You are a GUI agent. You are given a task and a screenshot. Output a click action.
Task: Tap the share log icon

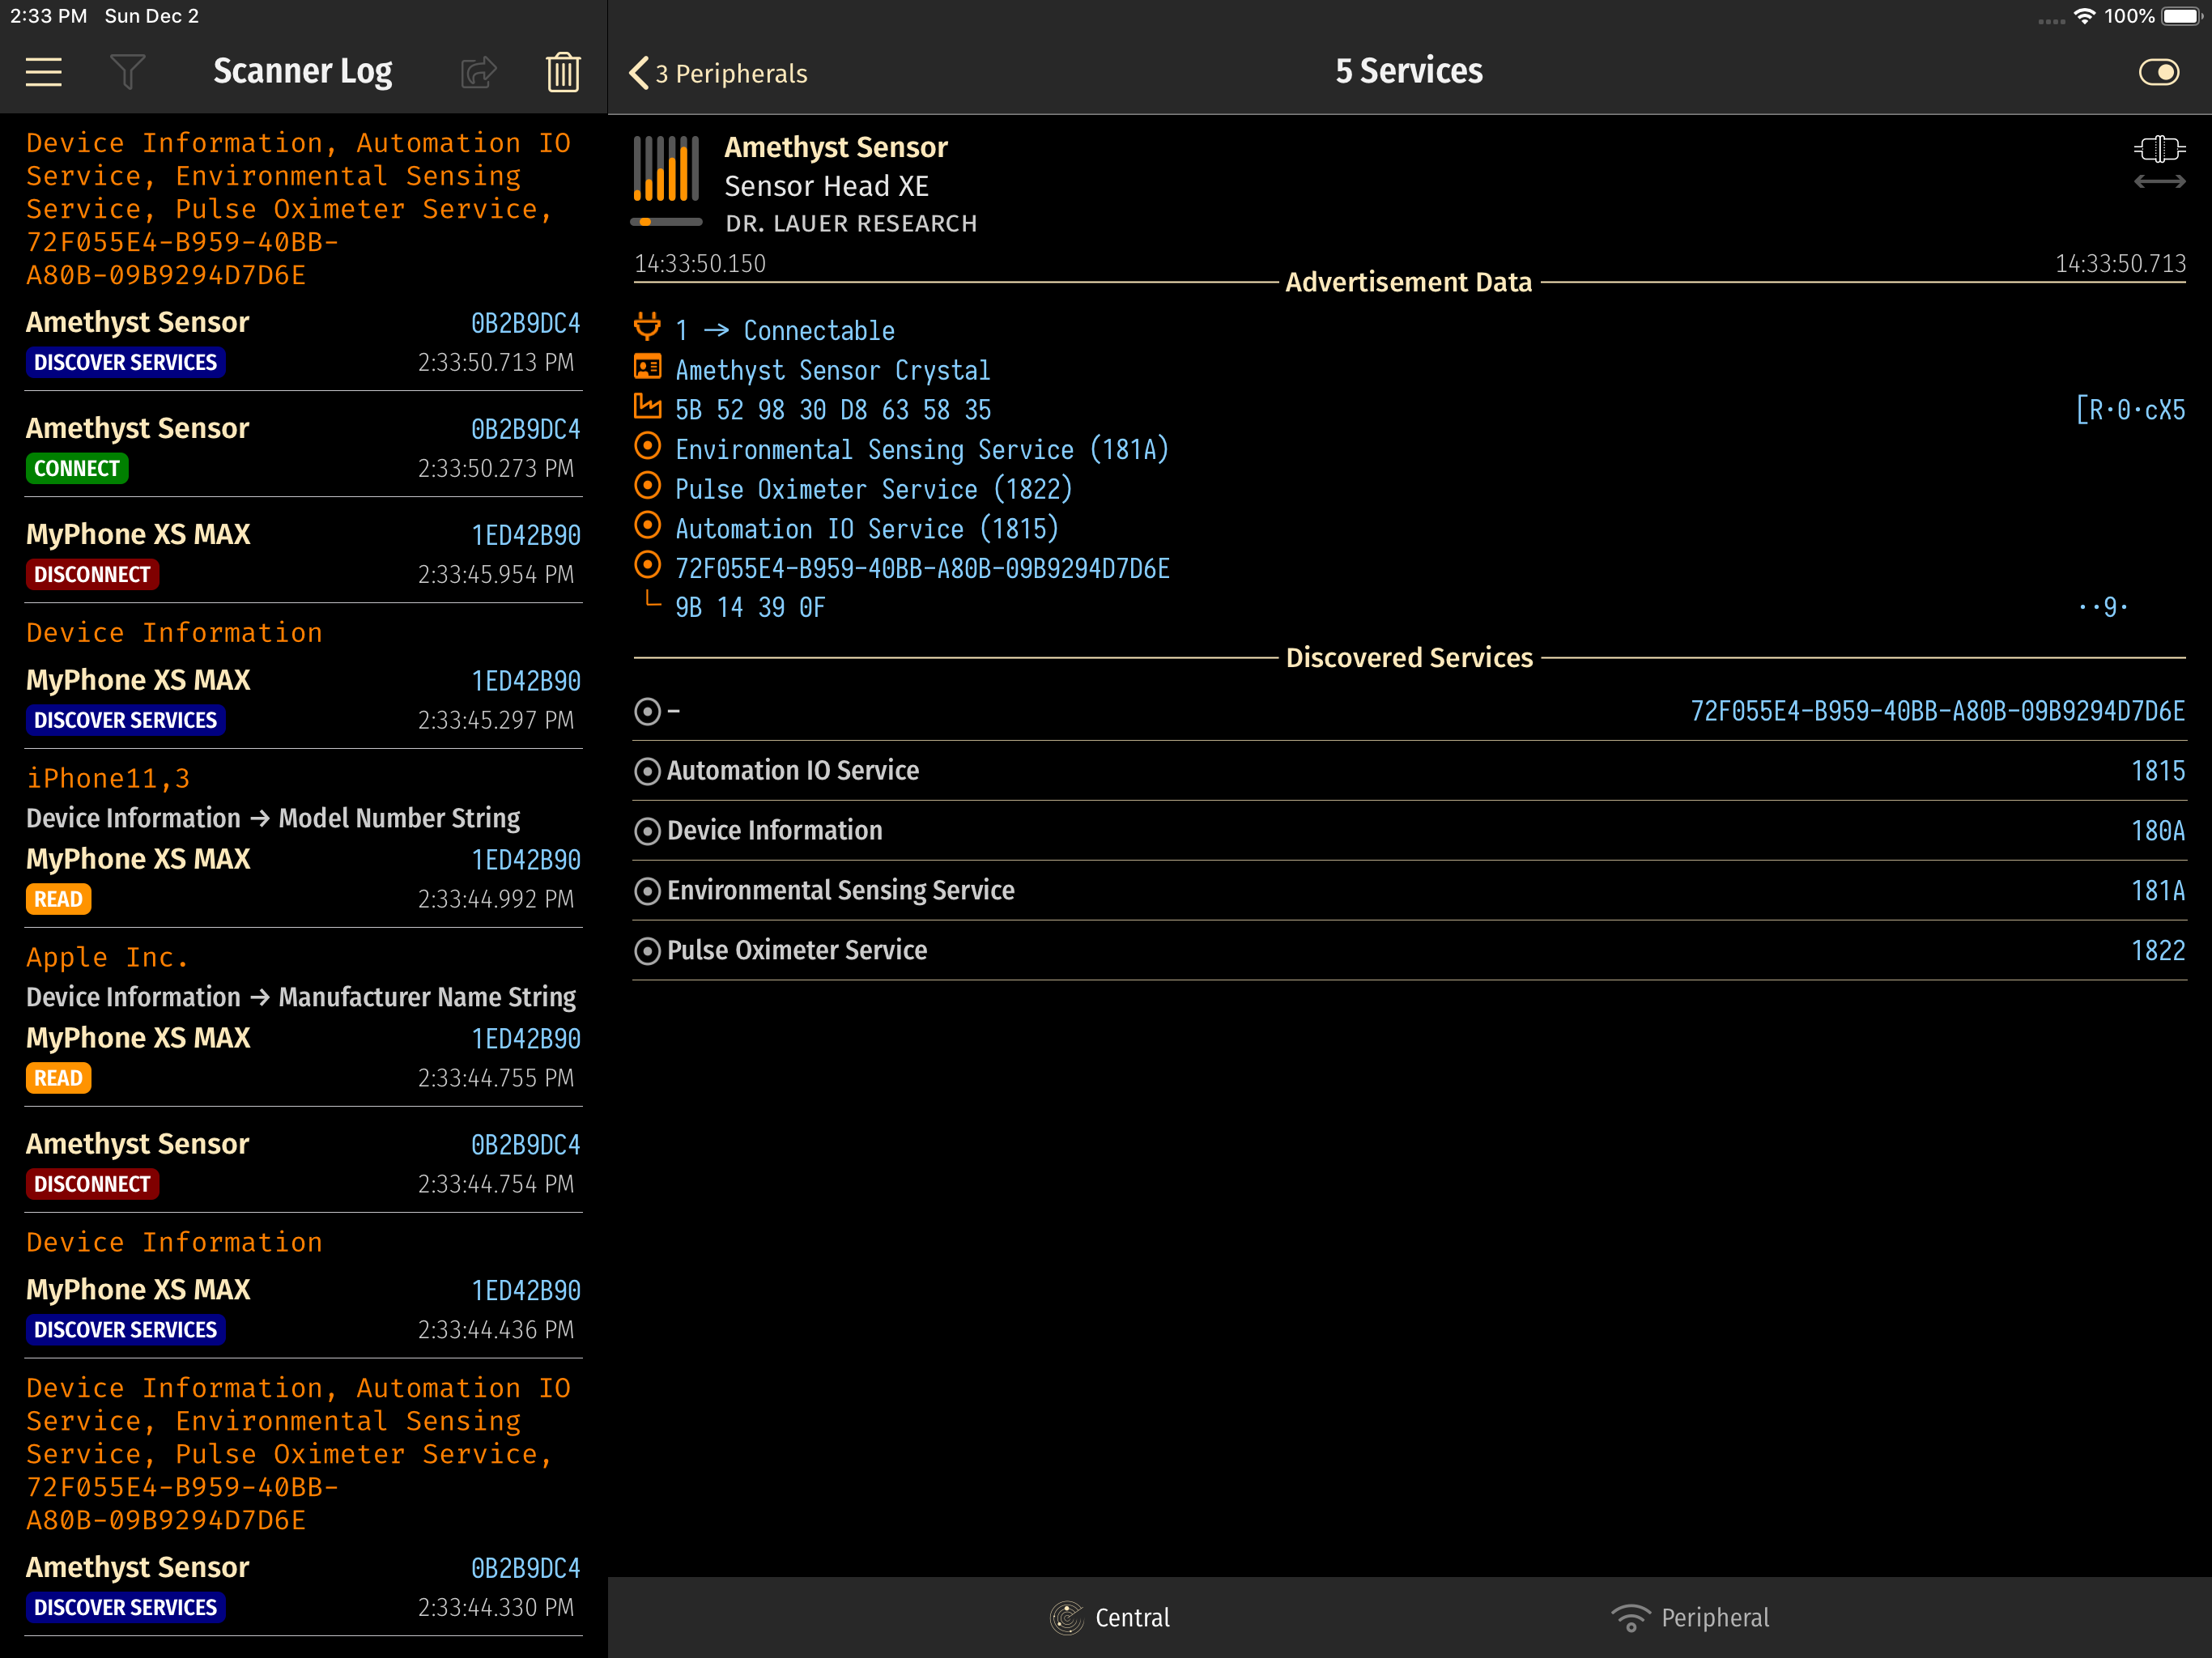point(479,72)
